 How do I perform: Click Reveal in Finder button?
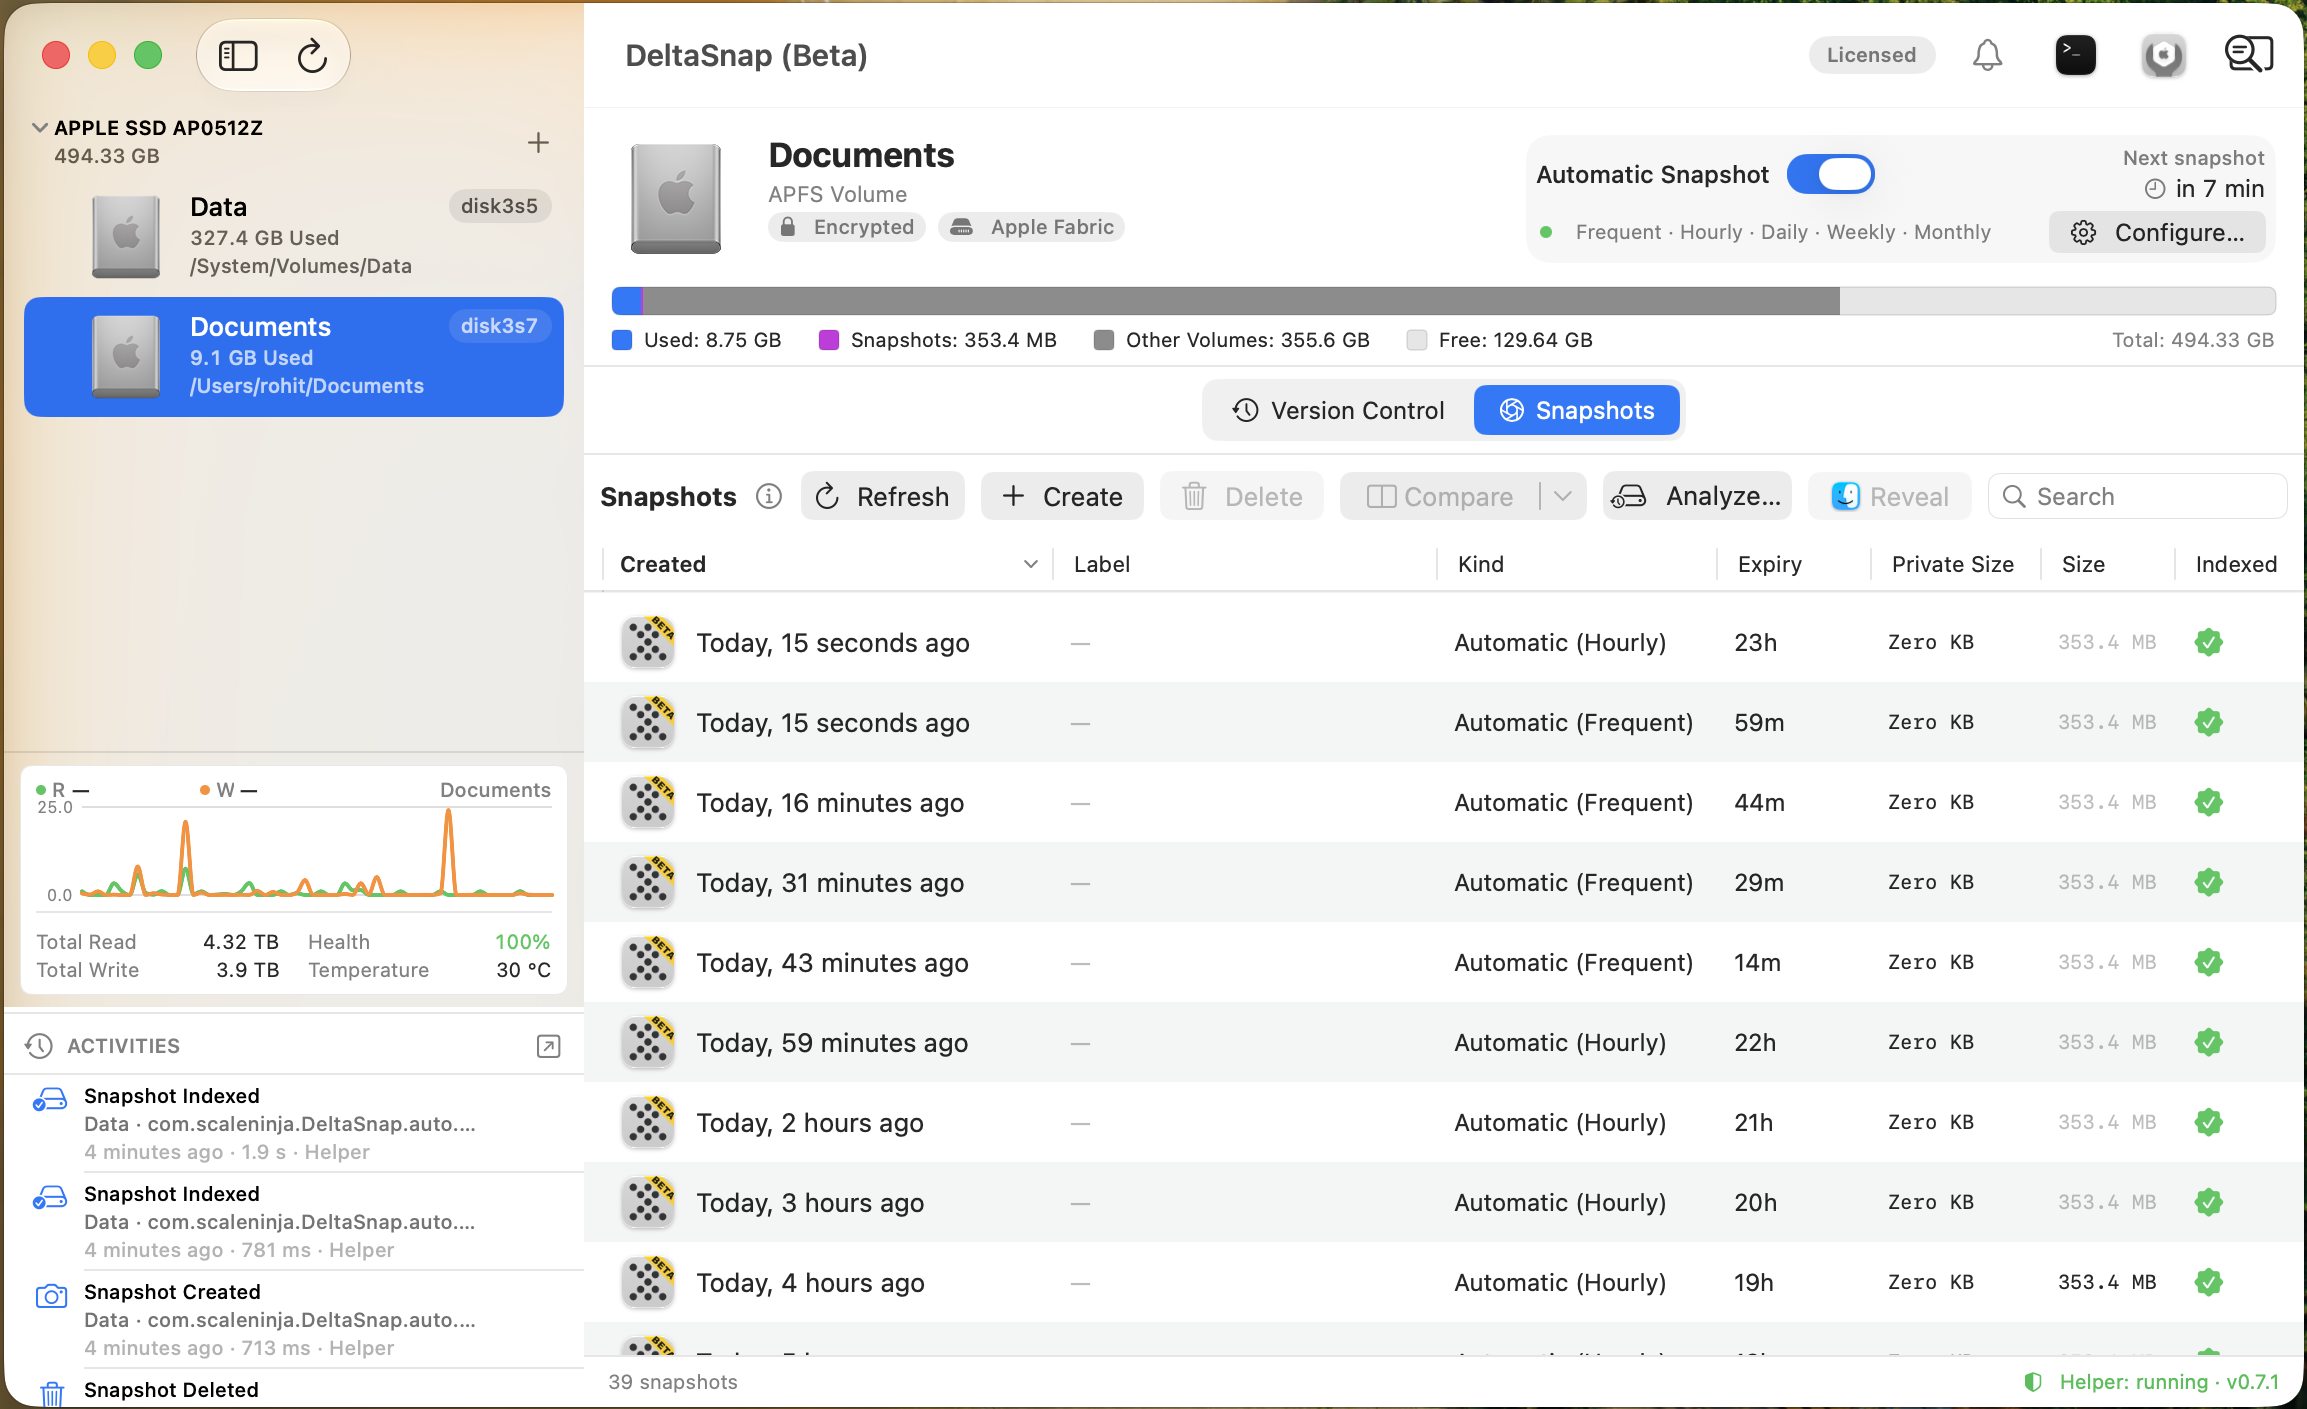[1889, 496]
